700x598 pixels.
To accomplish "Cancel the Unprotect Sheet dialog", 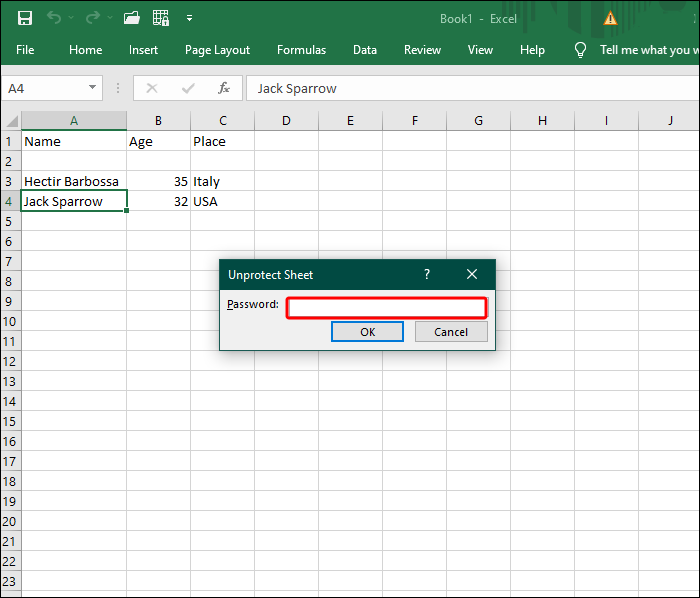I will pos(451,332).
